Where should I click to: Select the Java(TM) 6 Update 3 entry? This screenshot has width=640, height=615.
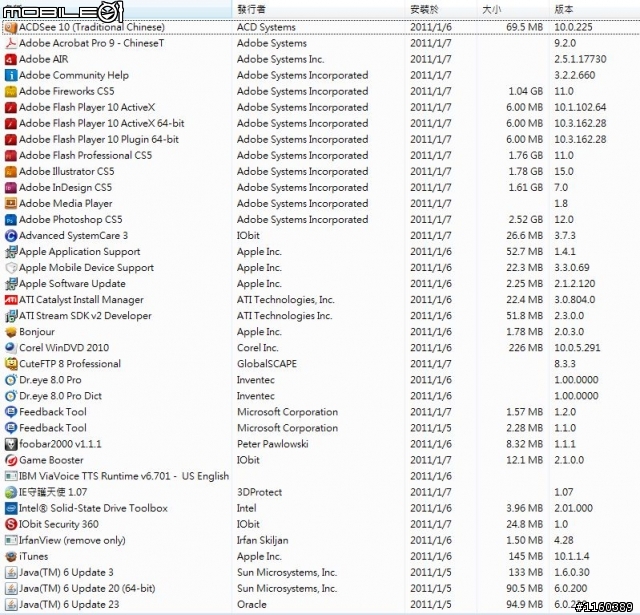click(66, 573)
